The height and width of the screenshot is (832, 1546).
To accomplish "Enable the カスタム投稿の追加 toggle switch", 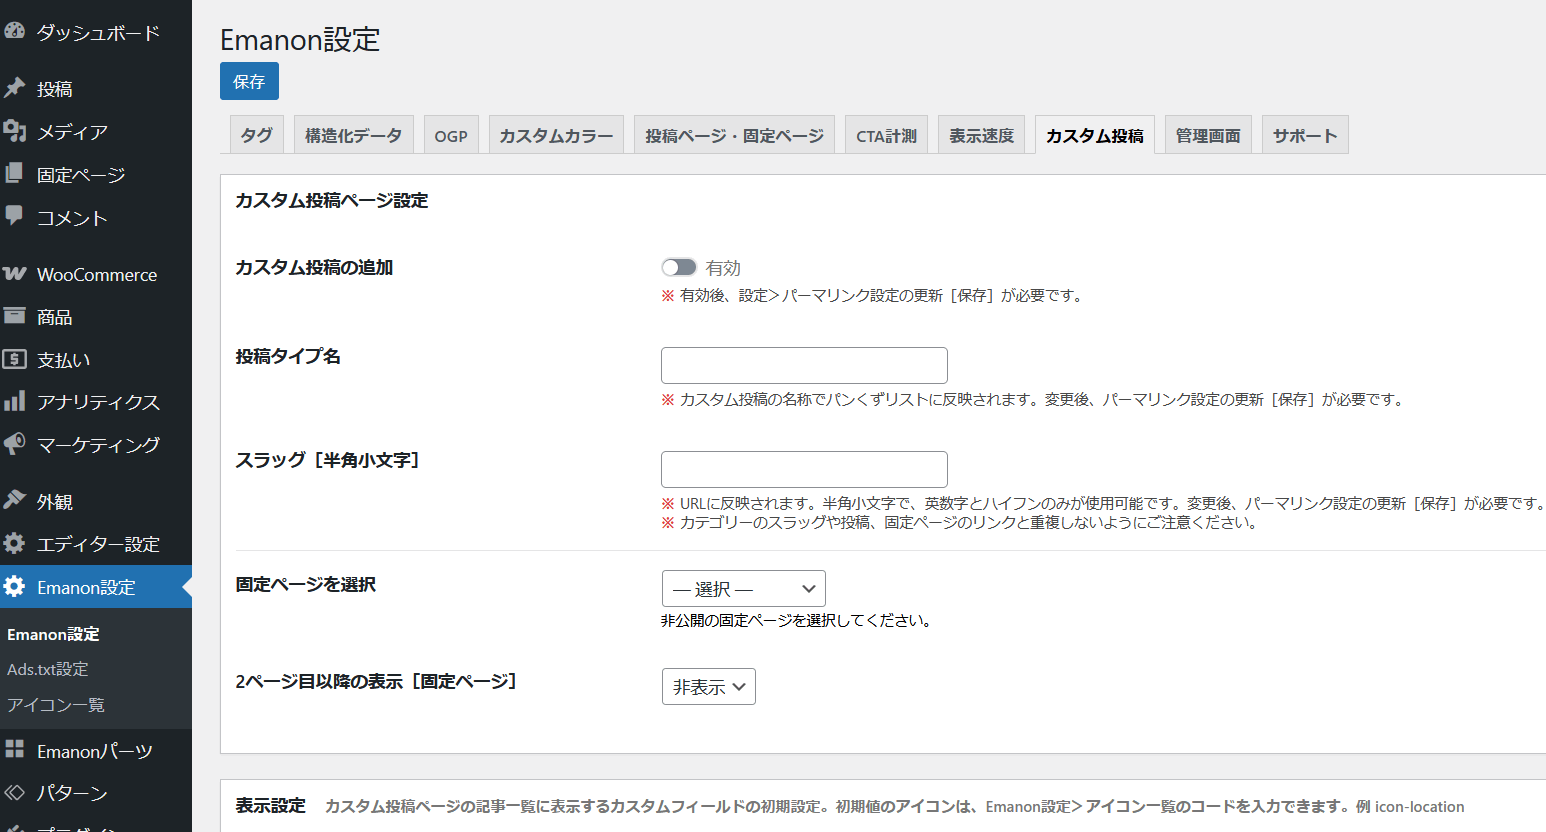I will [x=679, y=267].
